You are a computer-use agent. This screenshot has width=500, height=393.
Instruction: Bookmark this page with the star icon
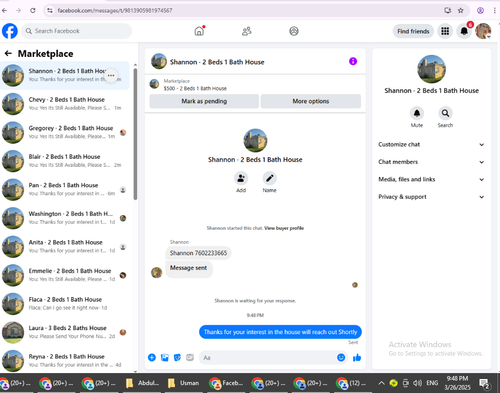pyautogui.click(x=461, y=10)
